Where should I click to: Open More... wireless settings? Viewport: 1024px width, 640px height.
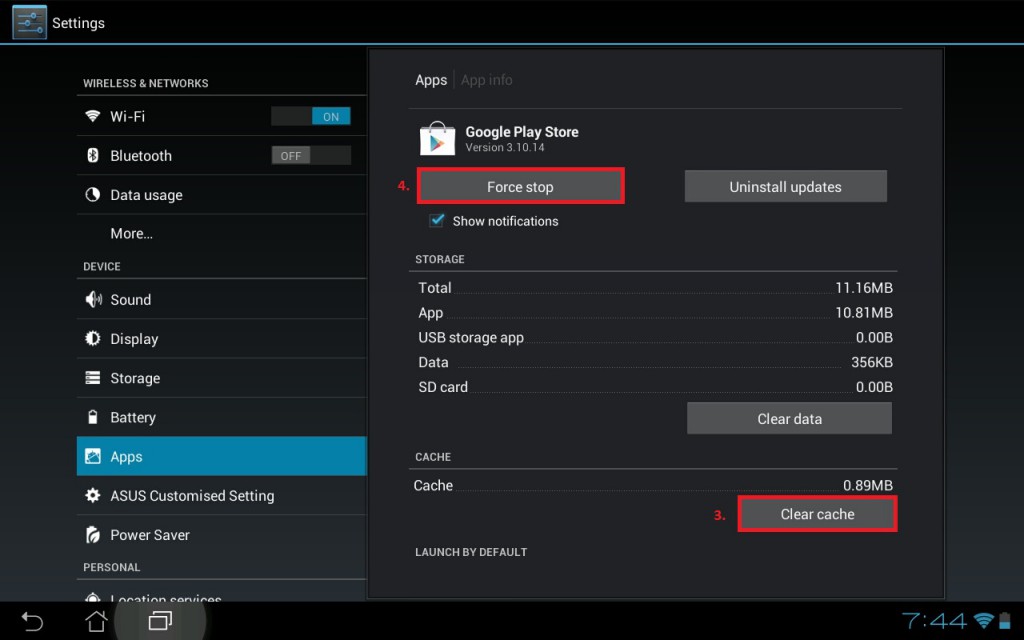221,233
